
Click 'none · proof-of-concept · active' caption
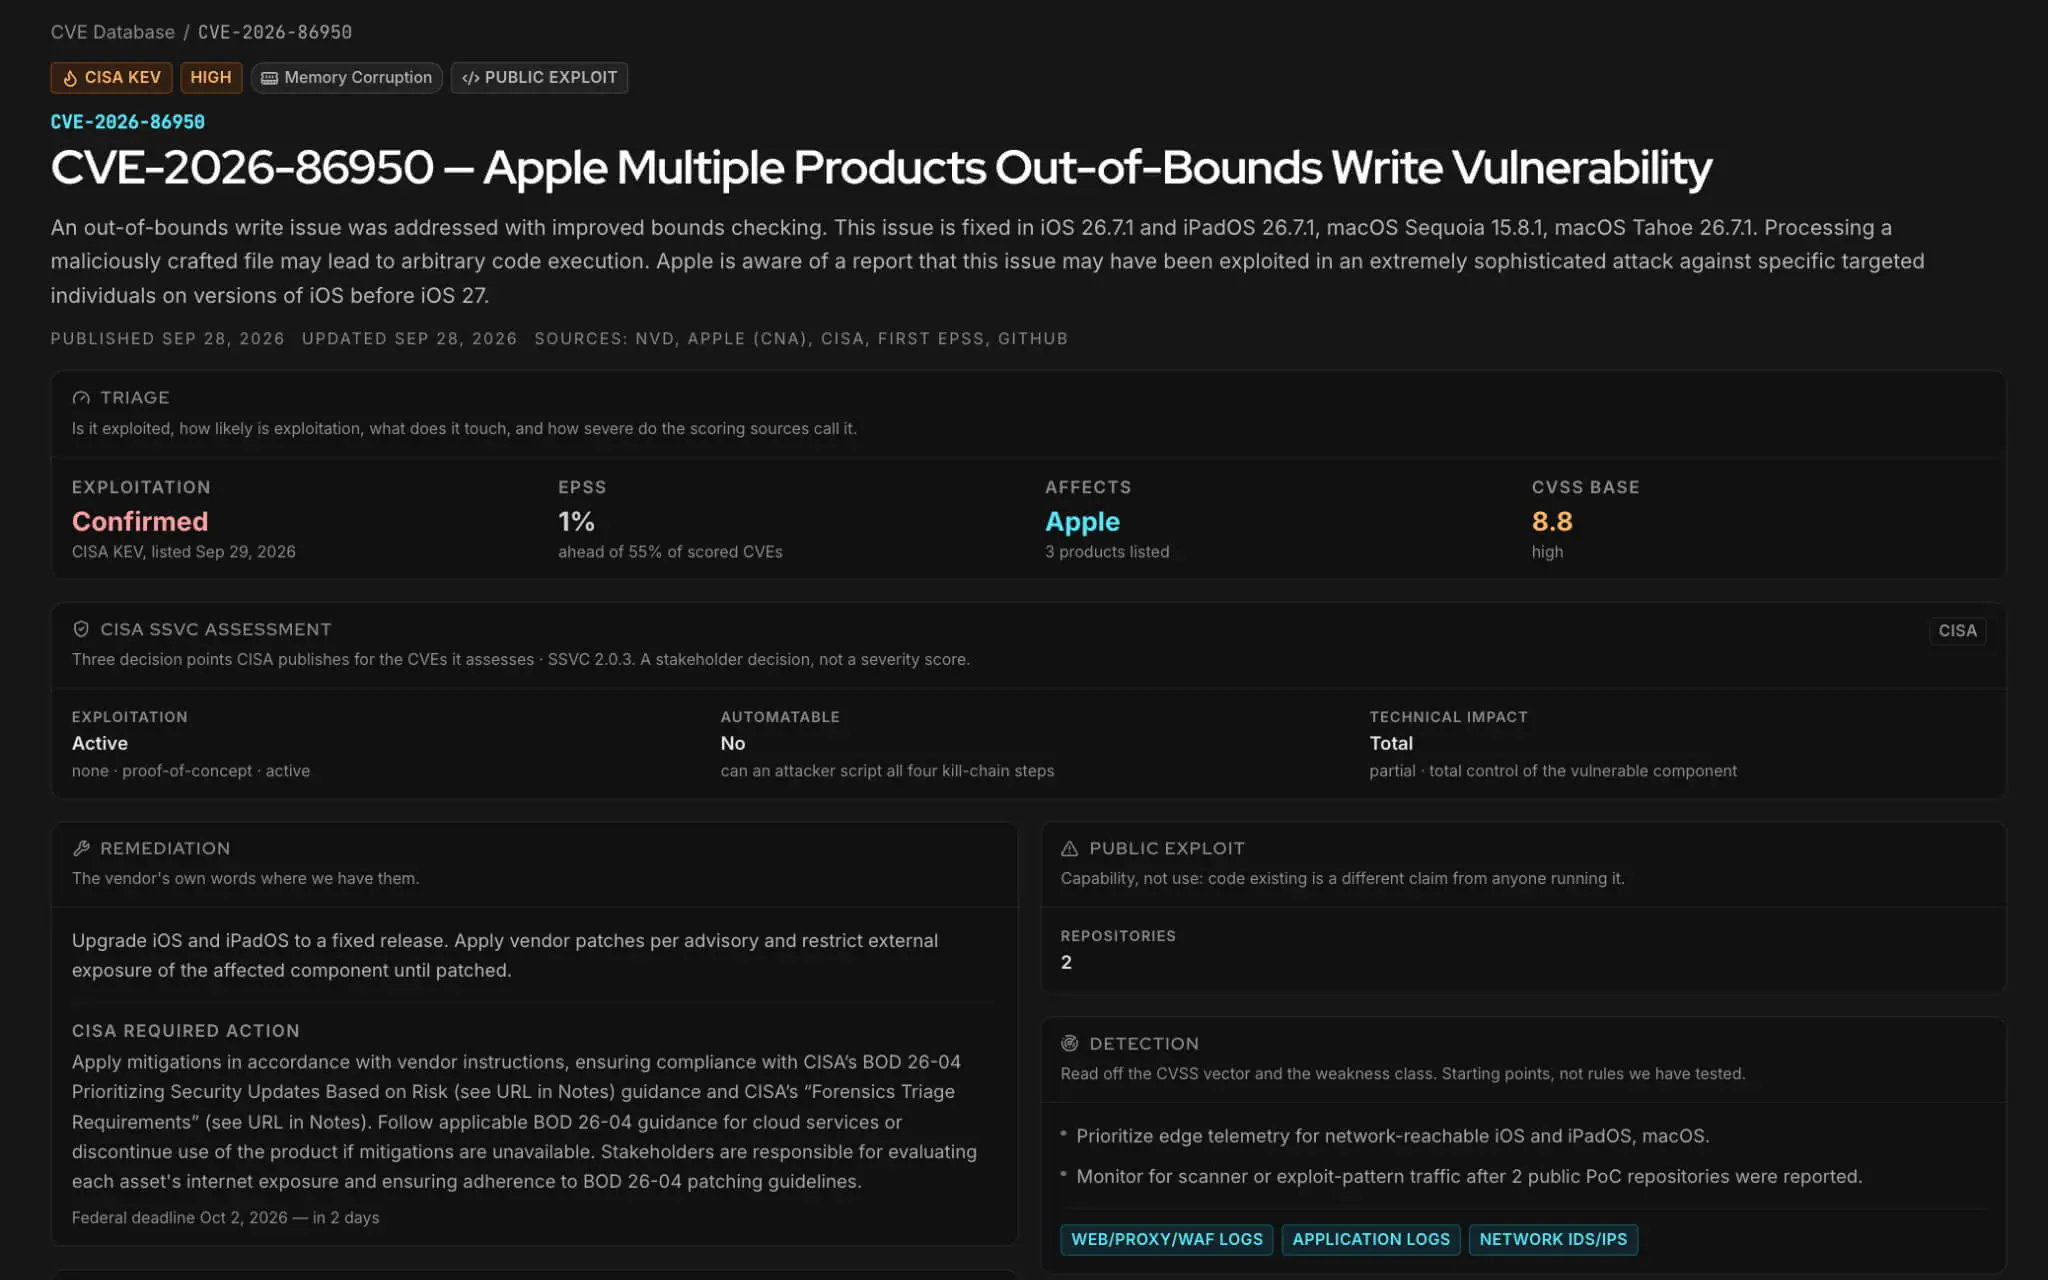[191, 771]
